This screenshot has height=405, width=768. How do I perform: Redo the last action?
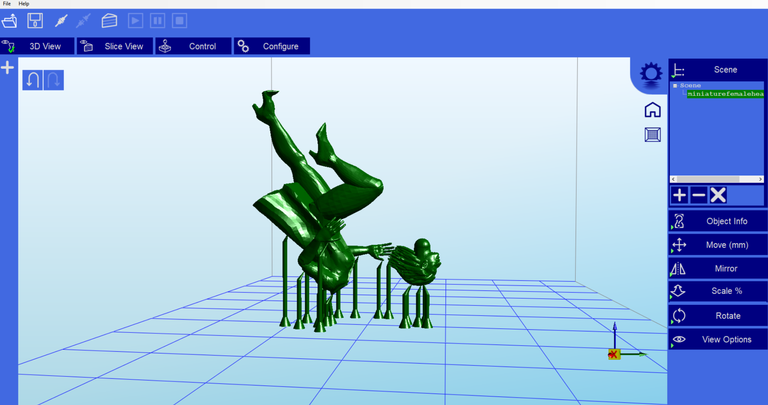pyautogui.click(x=54, y=80)
